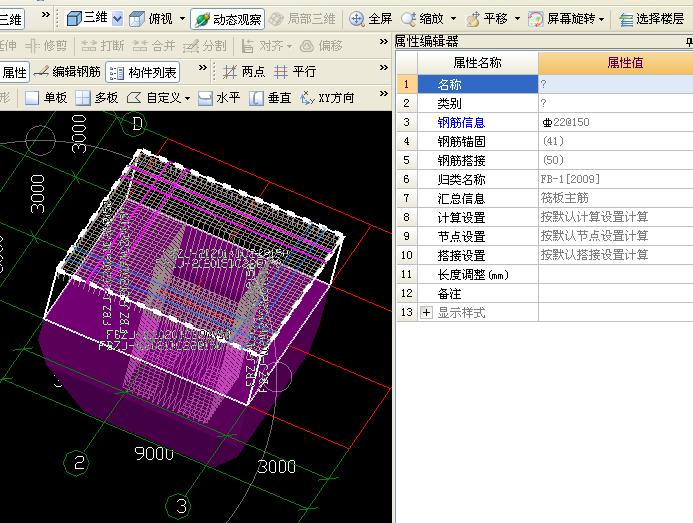This screenshot has height=523, width=693.
Task: Click 钢筋信息 property name
Action: 461,122
